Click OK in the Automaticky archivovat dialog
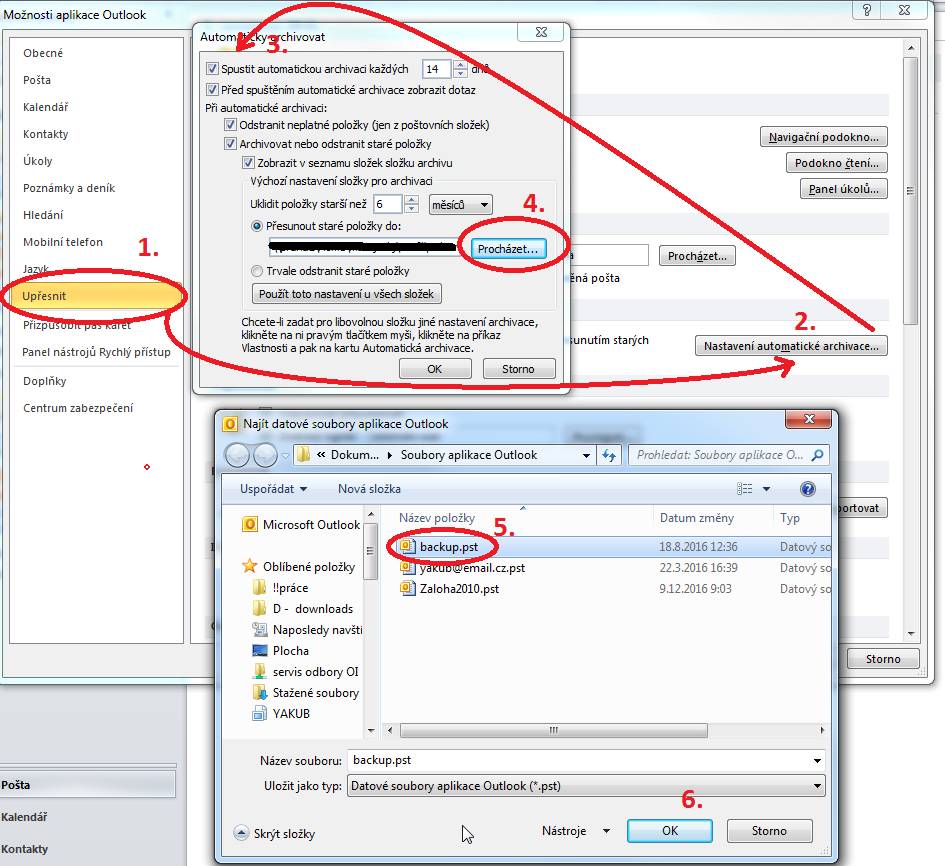 [x=435, y=369]
